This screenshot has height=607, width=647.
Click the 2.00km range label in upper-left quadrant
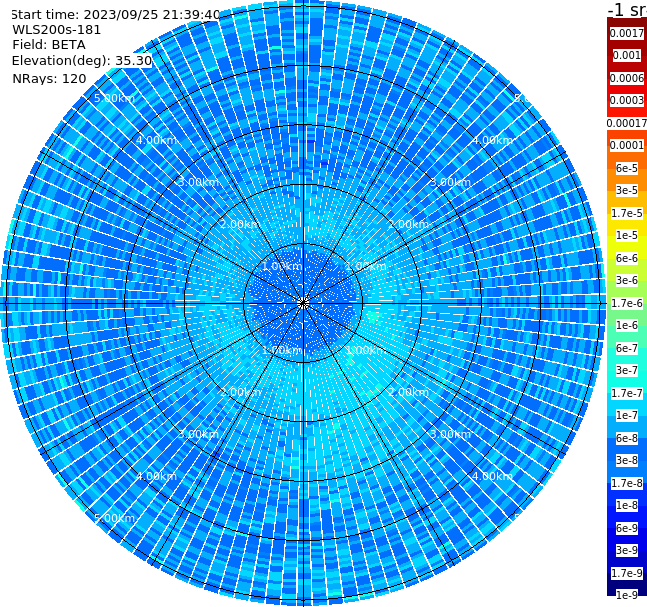pos(240,224)
